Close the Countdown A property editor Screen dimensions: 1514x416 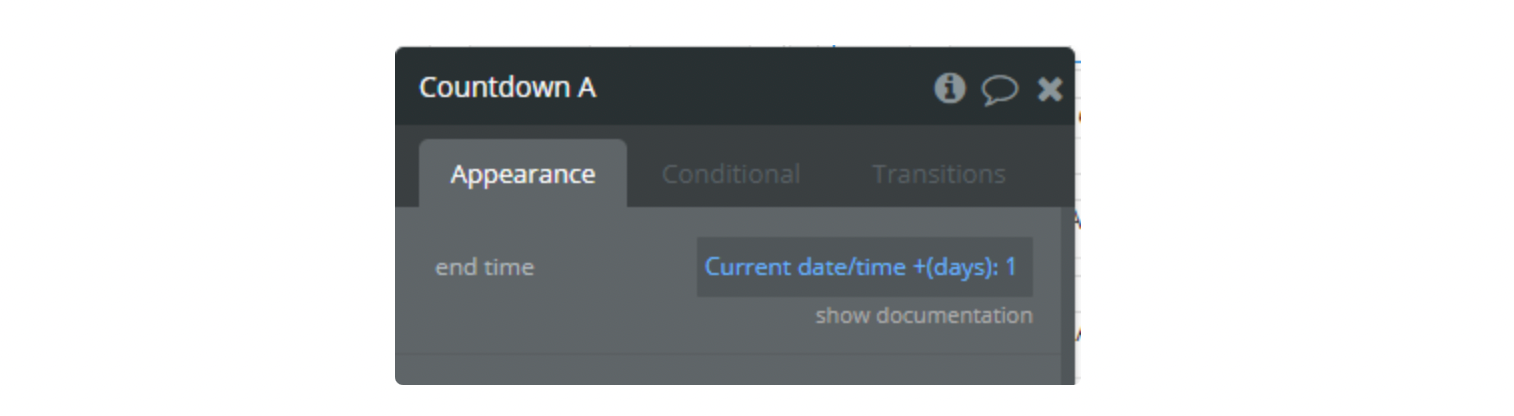click(x=1049, y=89)
